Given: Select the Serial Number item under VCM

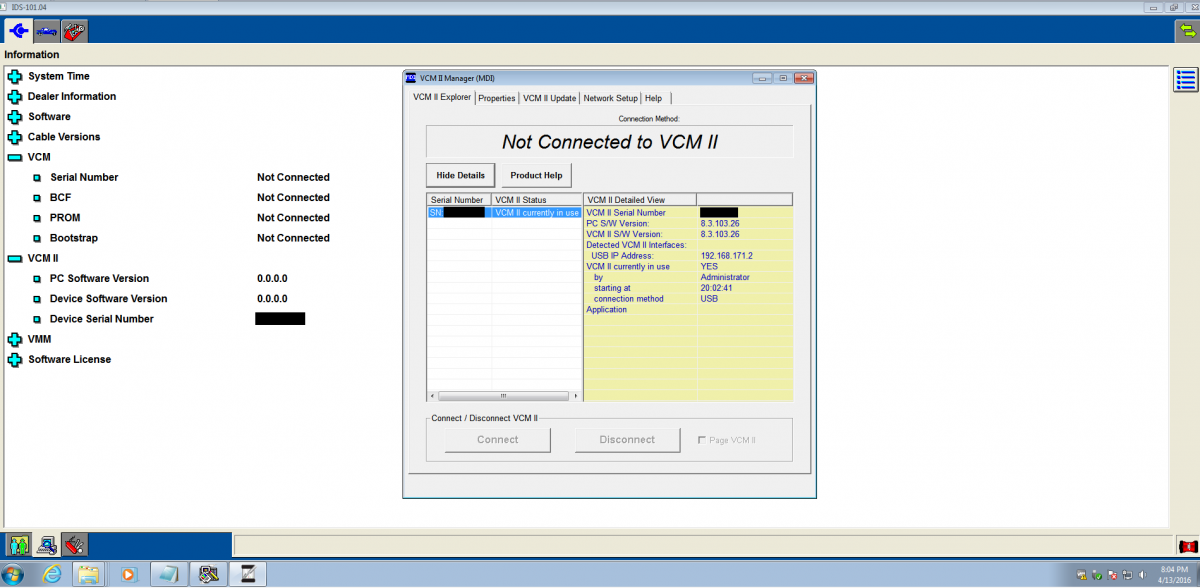Looking at the screenshot, I should coord(84,177).
